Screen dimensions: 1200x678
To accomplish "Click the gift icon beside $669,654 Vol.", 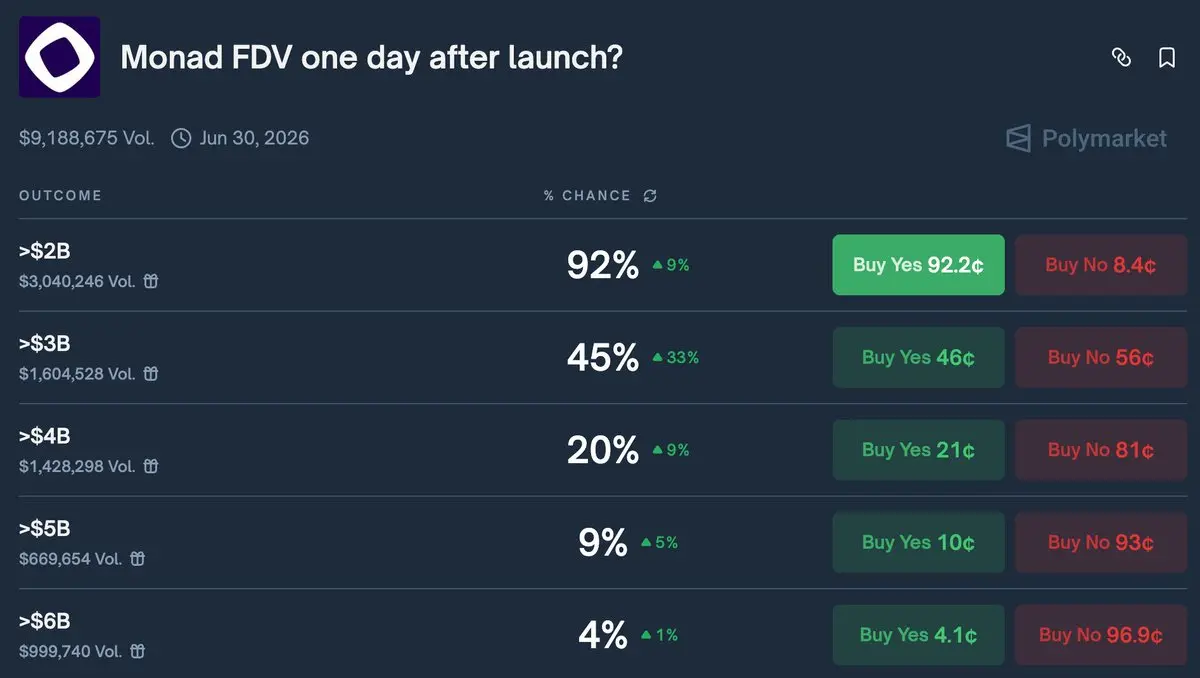I will point(138,559).
